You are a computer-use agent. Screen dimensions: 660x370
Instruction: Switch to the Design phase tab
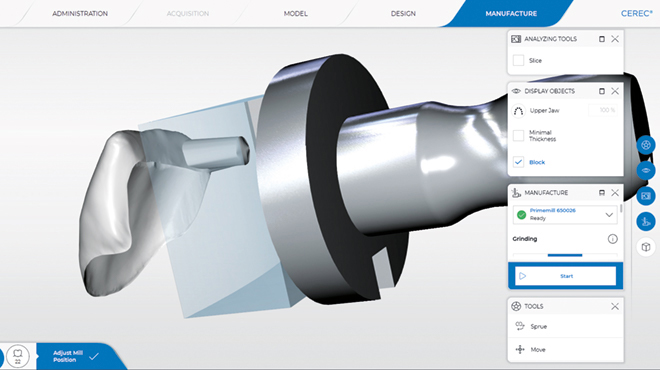coord(403,13)
